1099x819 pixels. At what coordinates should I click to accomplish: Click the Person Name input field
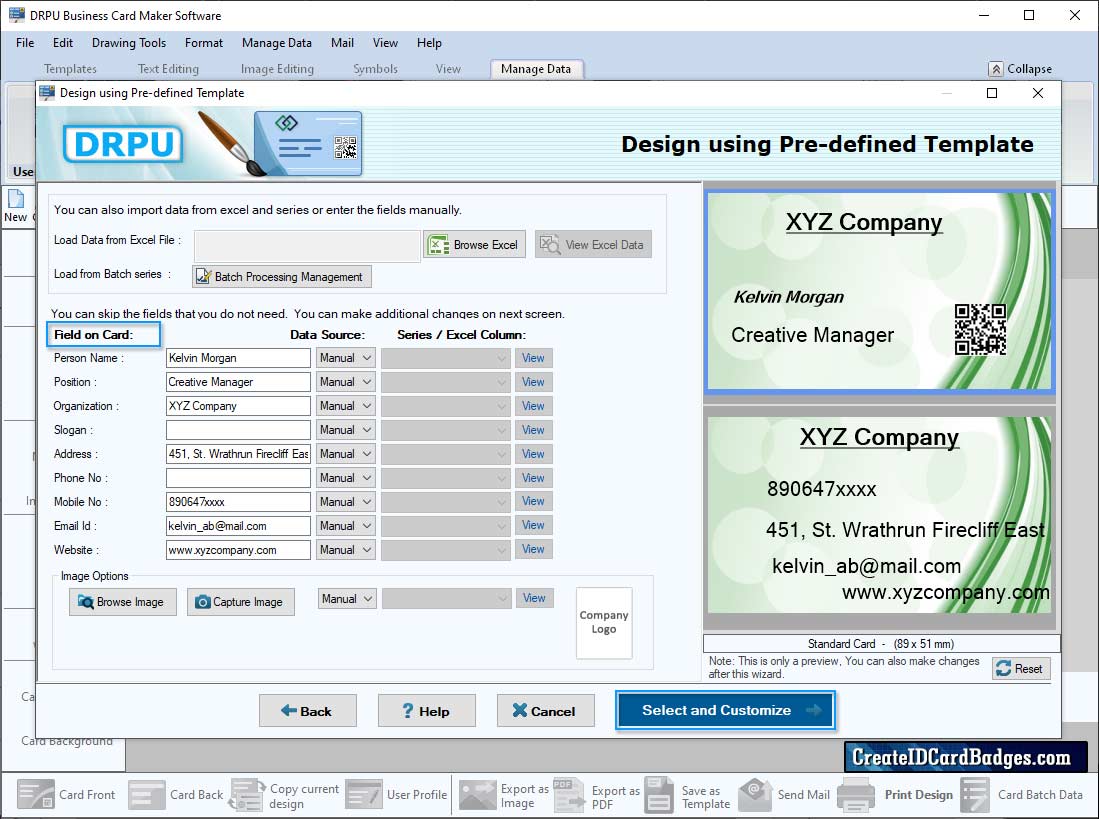(x=238, y=358)
